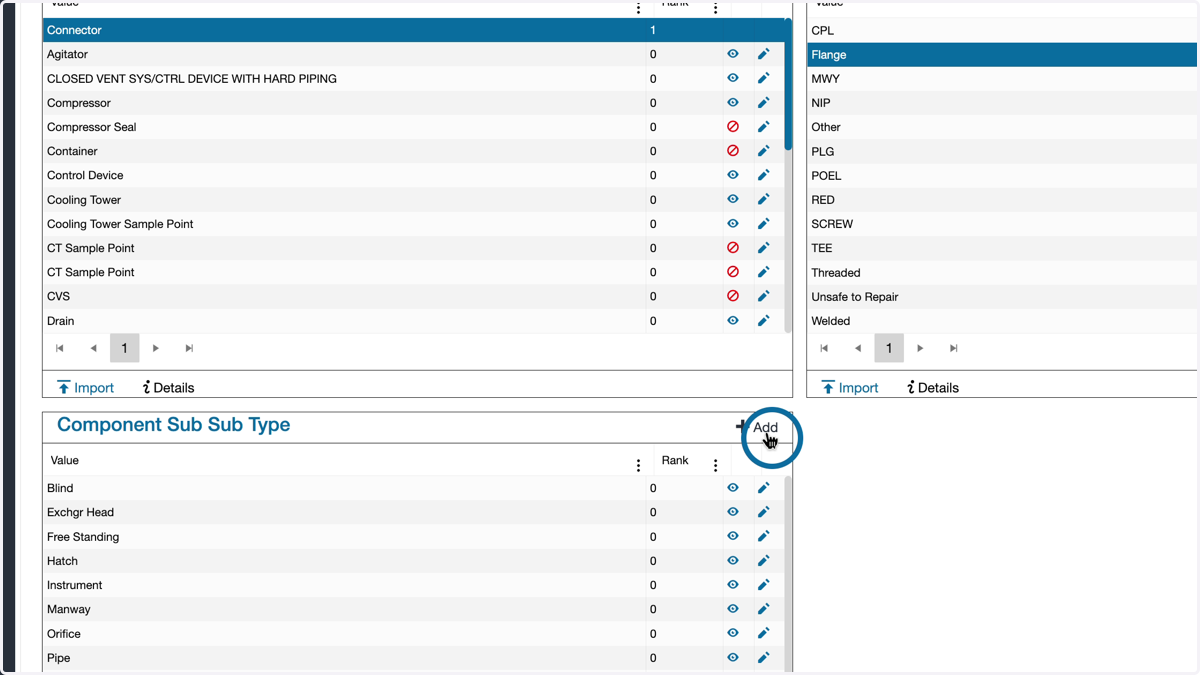Go to next page in component type pager
Viewport: 1200px width, 675px height.
[x=156, y=348]
